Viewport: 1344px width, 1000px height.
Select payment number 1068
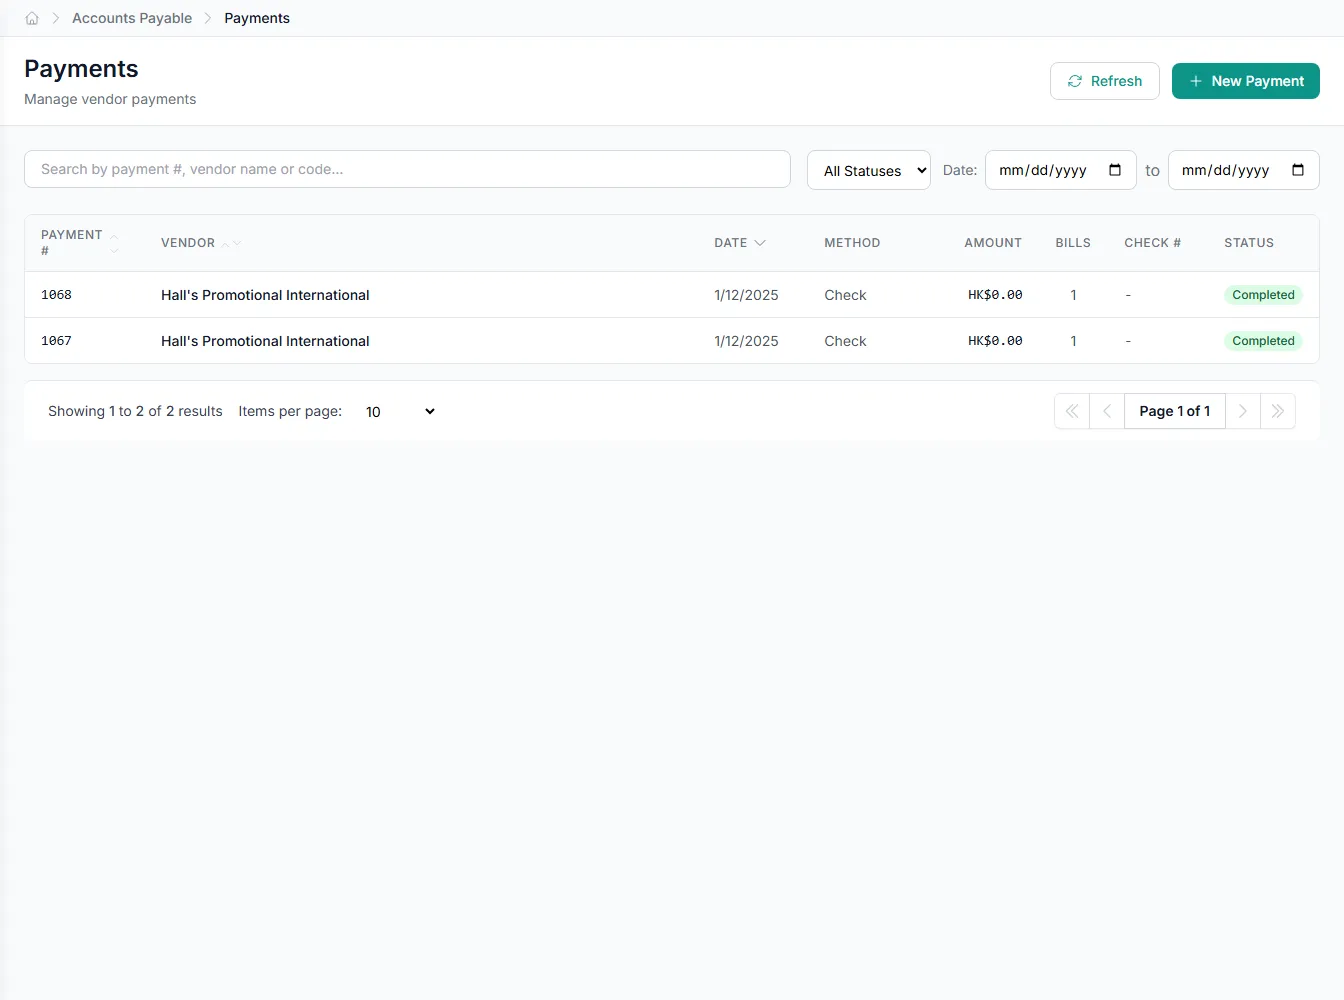click(x=56, y=295)
